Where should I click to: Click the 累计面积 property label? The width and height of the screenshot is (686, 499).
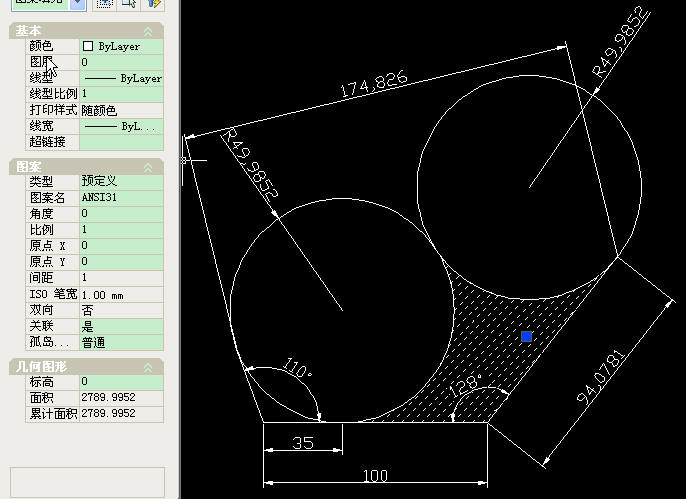[53, 414]
